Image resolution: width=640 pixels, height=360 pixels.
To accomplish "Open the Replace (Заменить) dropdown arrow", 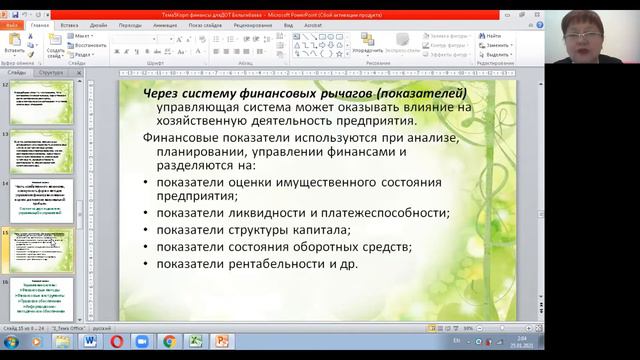I will point(511,45).
